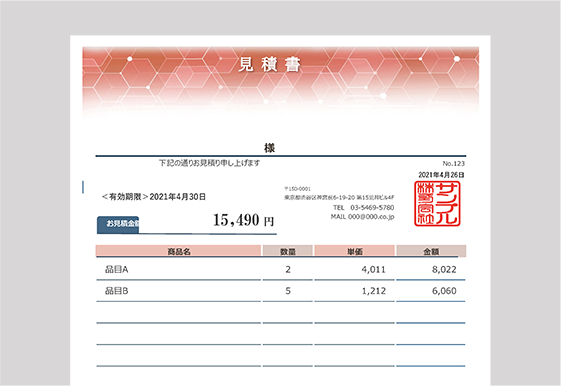
Task: Click the MAIL 000@000.co.jp line
Action: (x=362, y=217)
